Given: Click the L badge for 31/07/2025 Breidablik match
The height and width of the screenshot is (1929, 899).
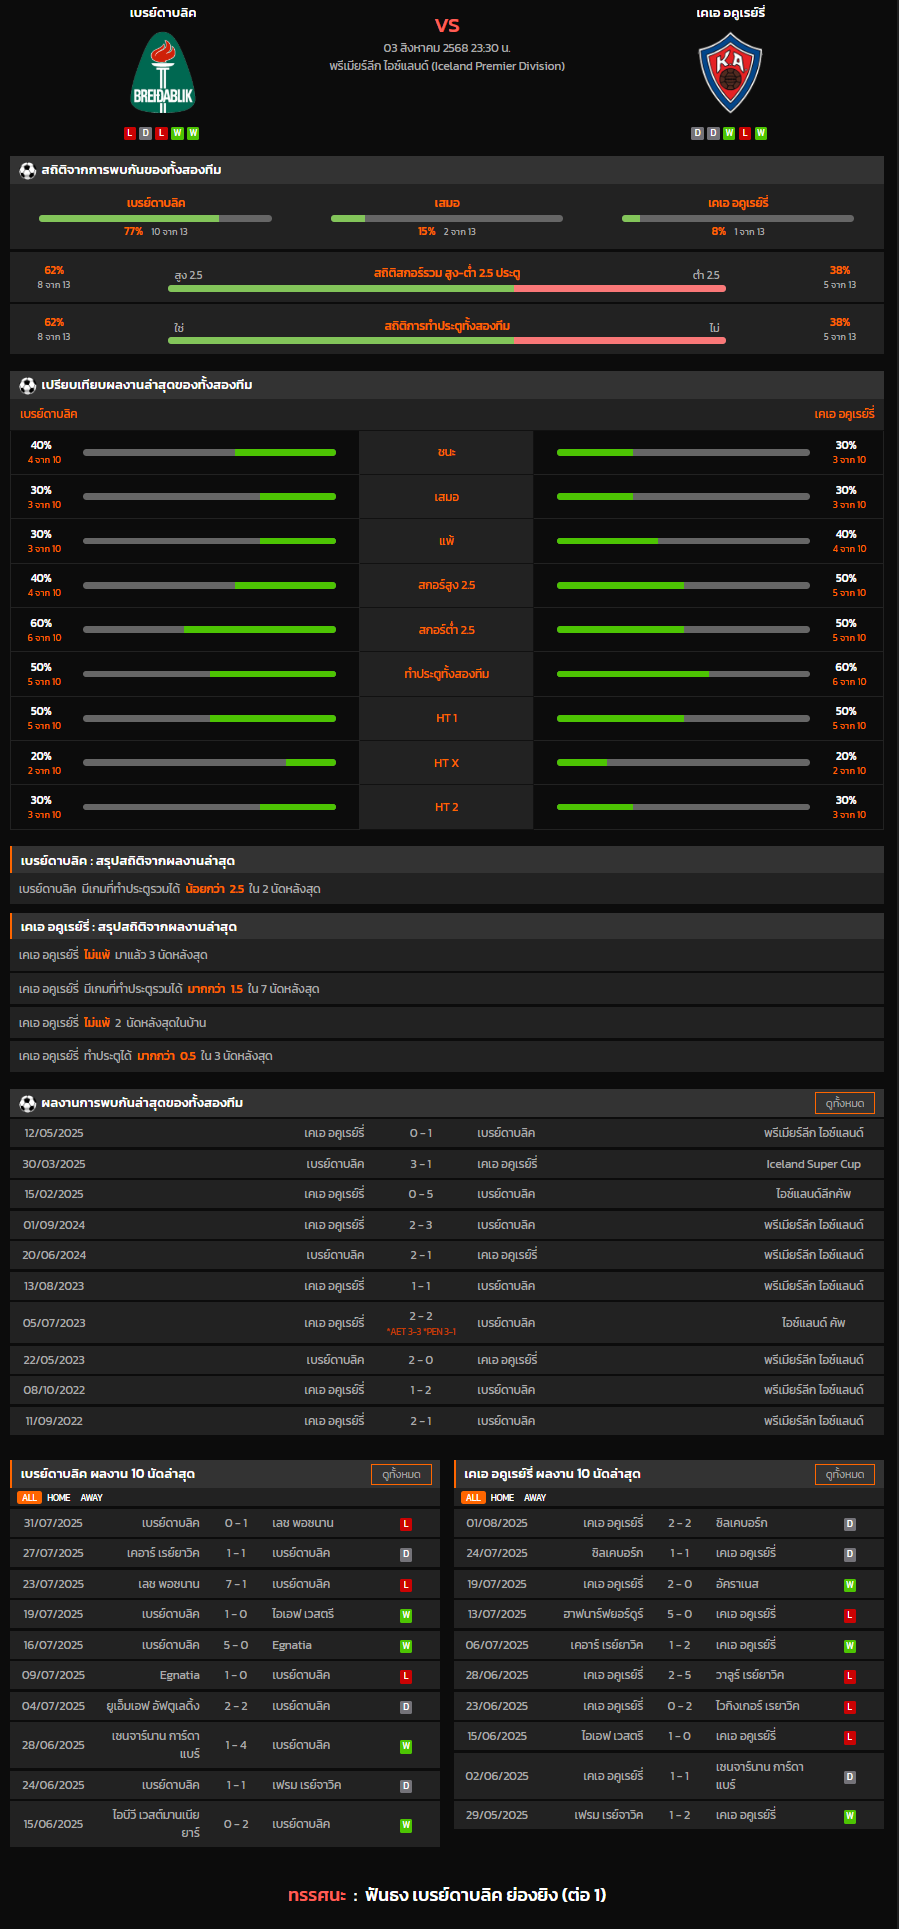Looking at the screenshot, I should (x=406, y=1524).
